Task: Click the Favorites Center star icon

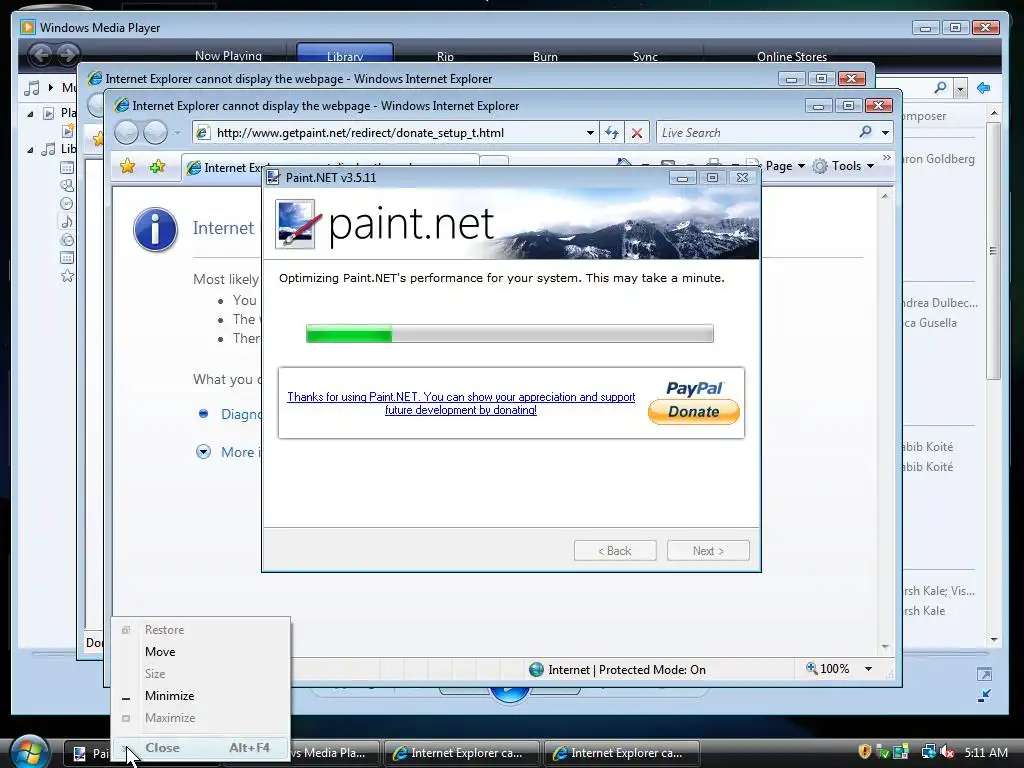Action: click(127, 167)
